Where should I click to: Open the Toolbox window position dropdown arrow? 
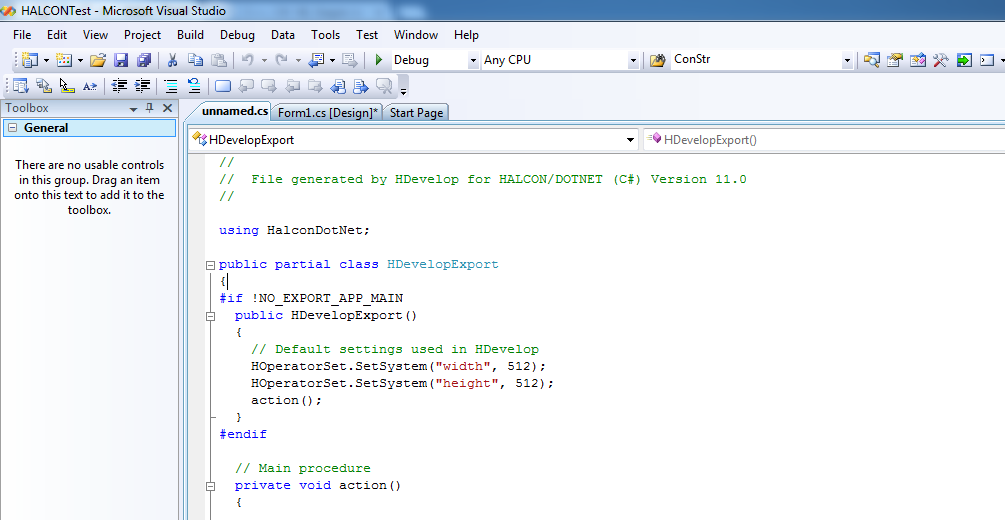pos(133,109)
